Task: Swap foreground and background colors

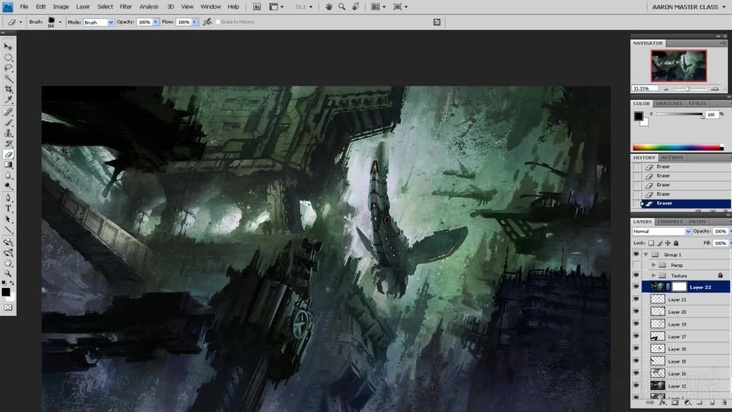Action: (12, 283)
